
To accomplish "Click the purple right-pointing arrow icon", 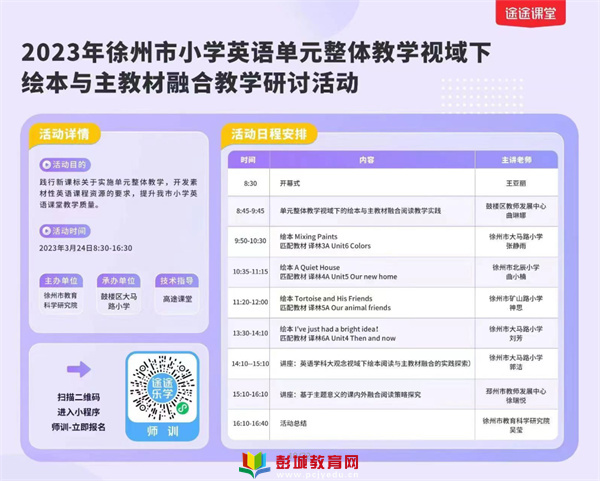I will point(79,369).
